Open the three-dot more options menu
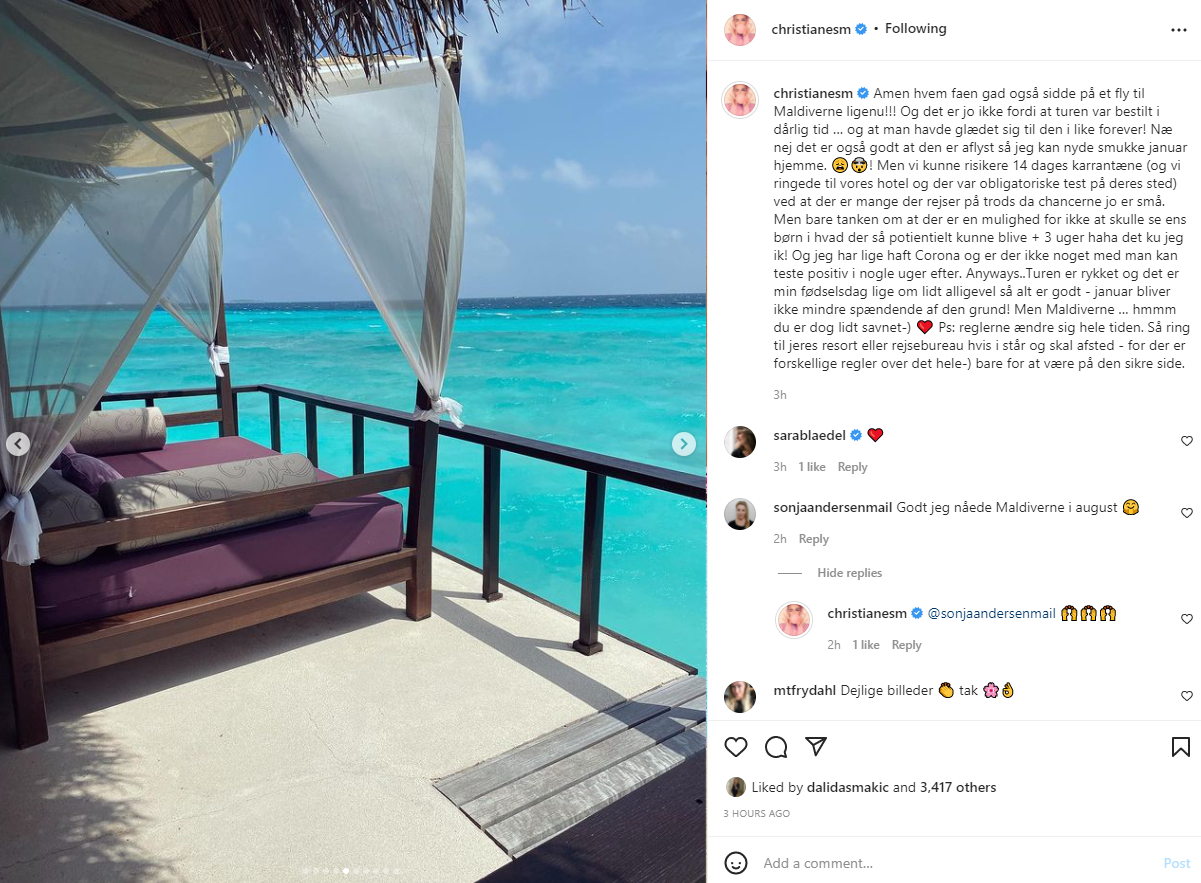 tap(1179, 30)
